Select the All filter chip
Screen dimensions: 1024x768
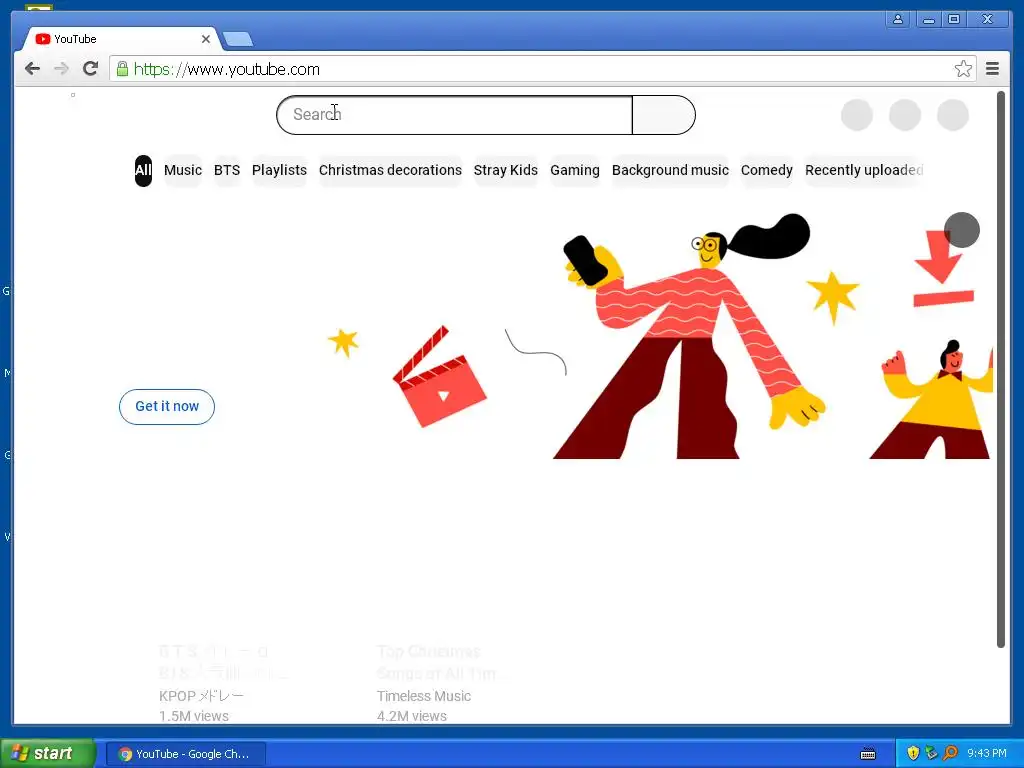pos(143,170)
